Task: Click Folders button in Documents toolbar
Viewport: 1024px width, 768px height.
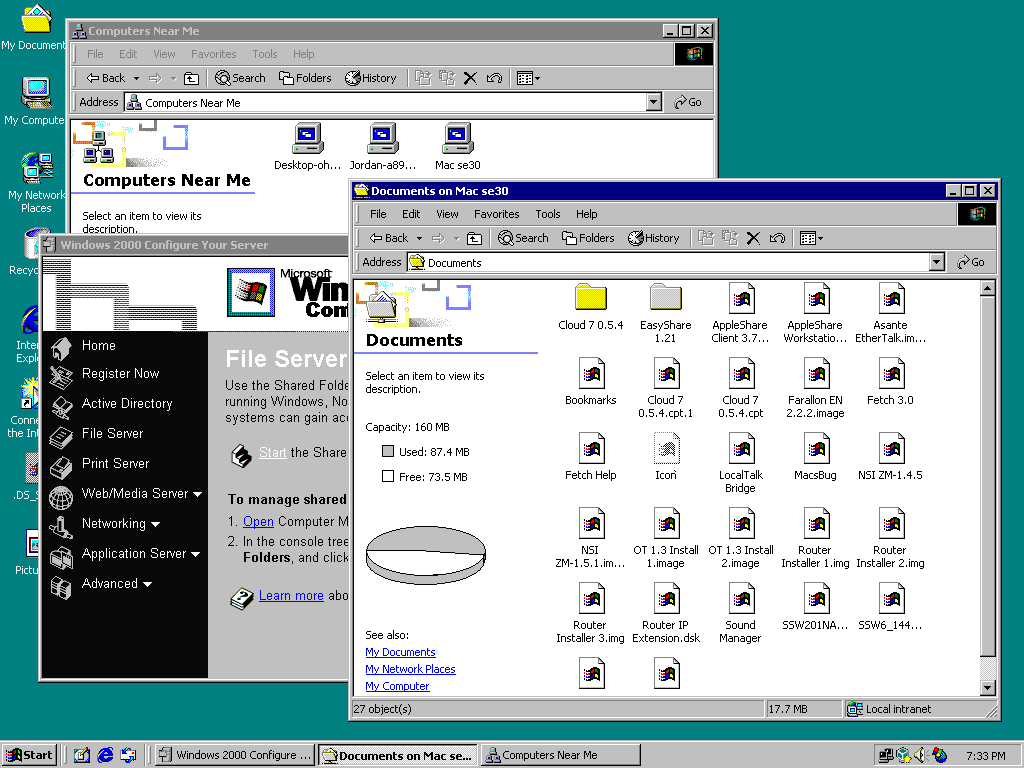Action: (588, 238)
